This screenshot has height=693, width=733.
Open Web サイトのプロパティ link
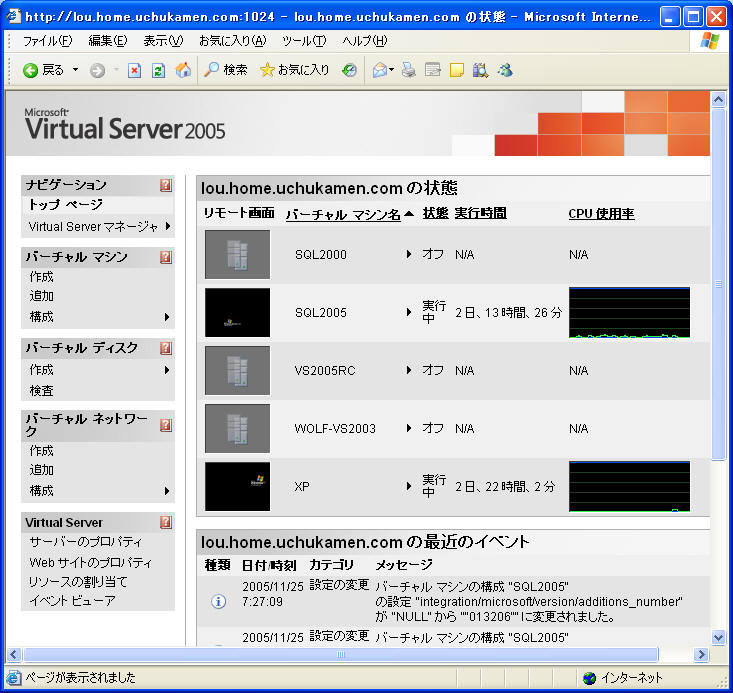91,562
